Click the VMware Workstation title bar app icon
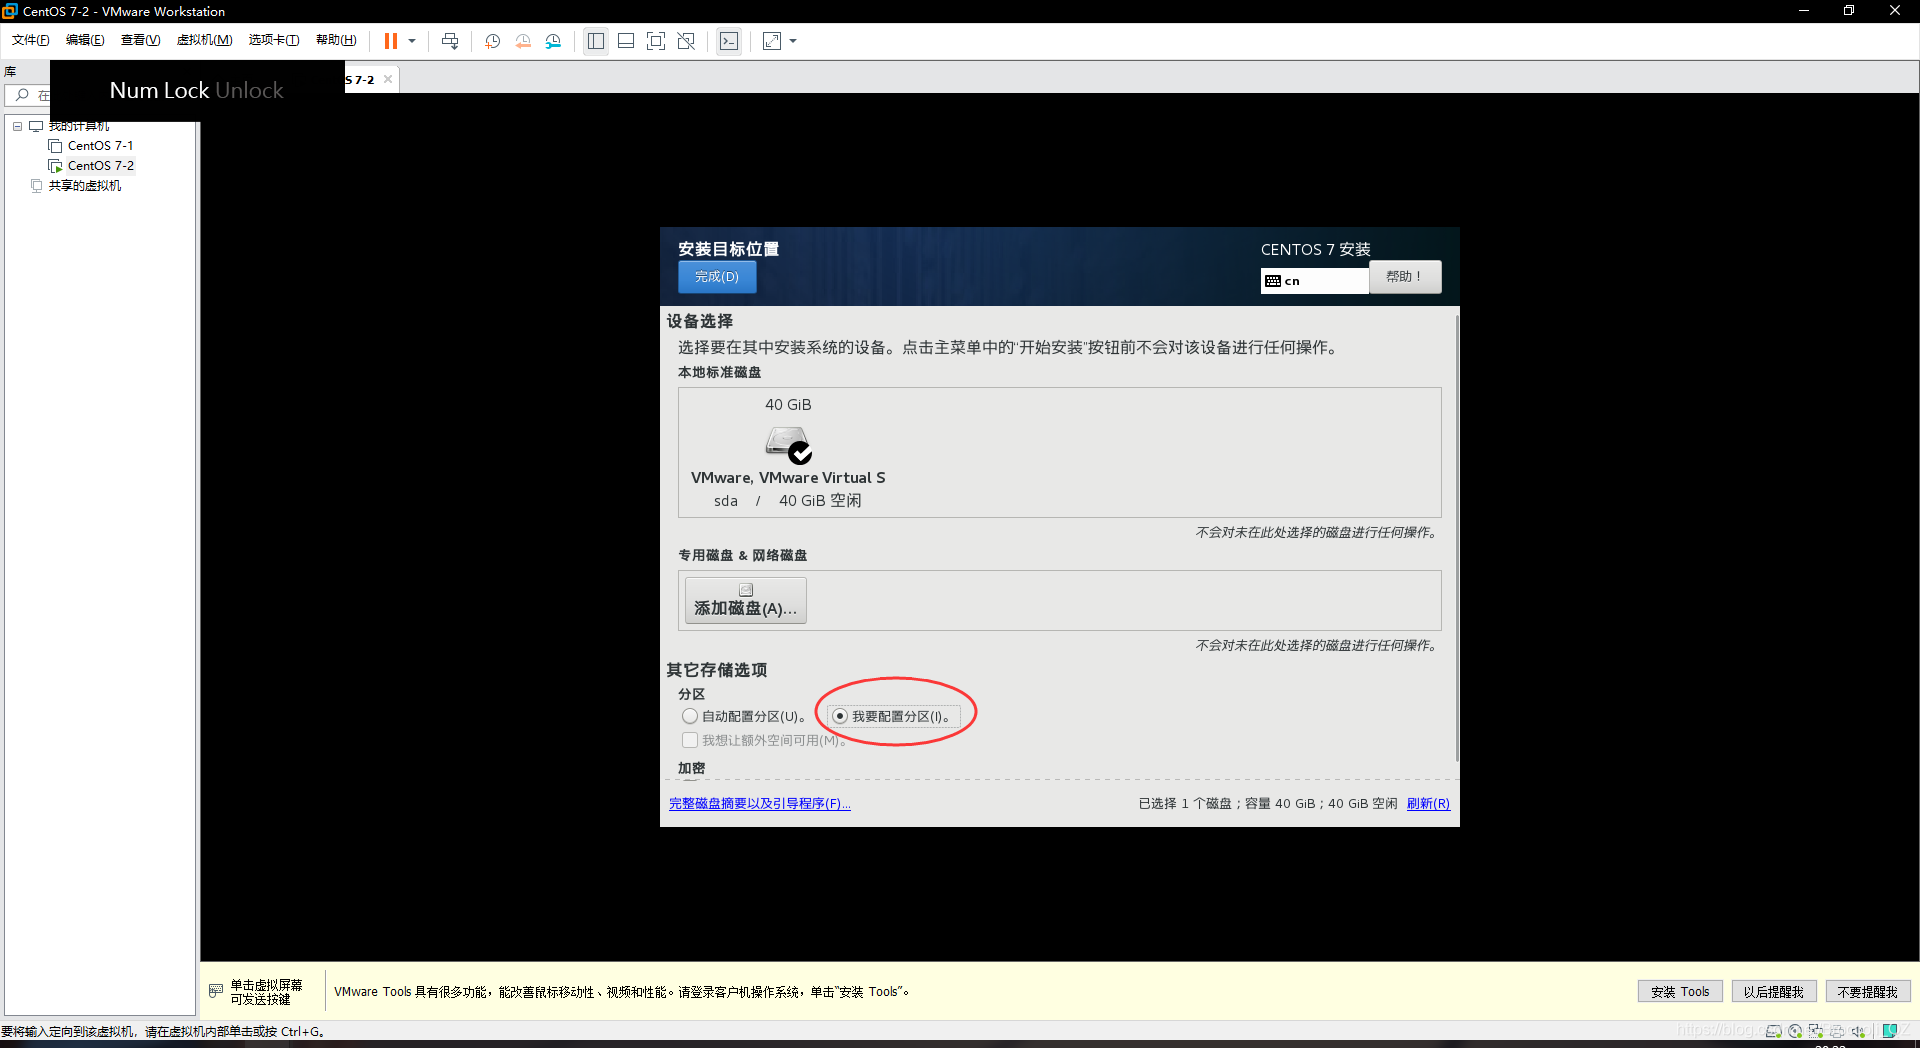1920x1048 pixels. [10, 11]
